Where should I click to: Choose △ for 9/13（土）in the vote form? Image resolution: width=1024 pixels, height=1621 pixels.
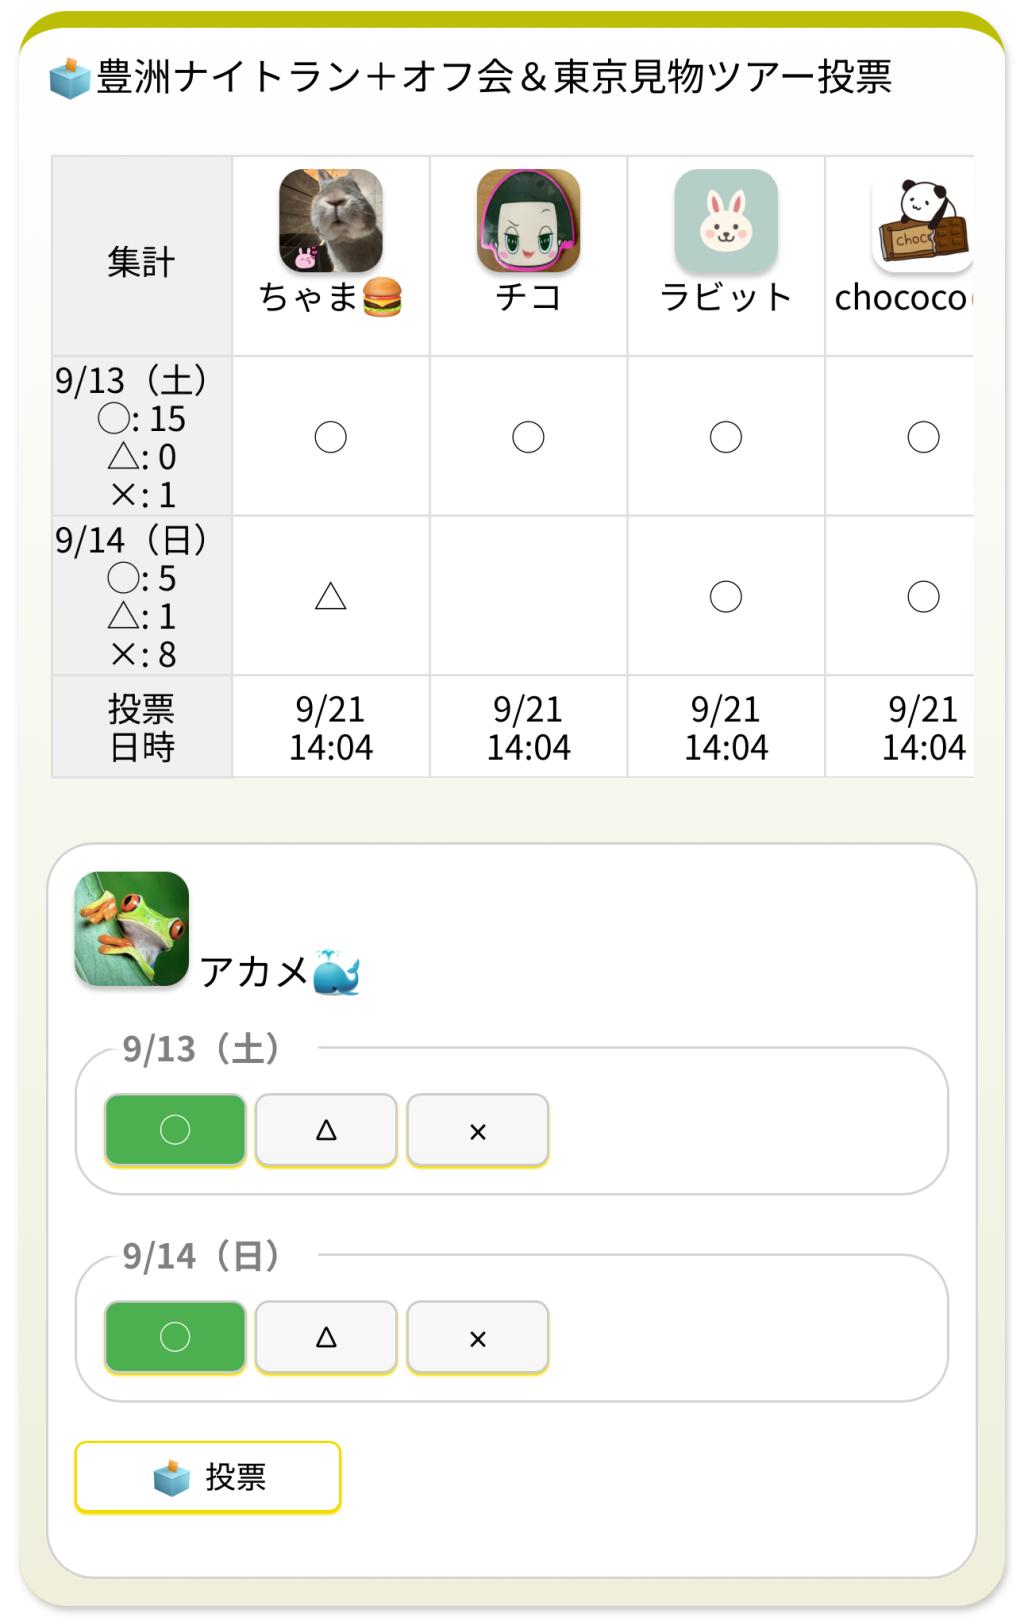pos(326,1130)
